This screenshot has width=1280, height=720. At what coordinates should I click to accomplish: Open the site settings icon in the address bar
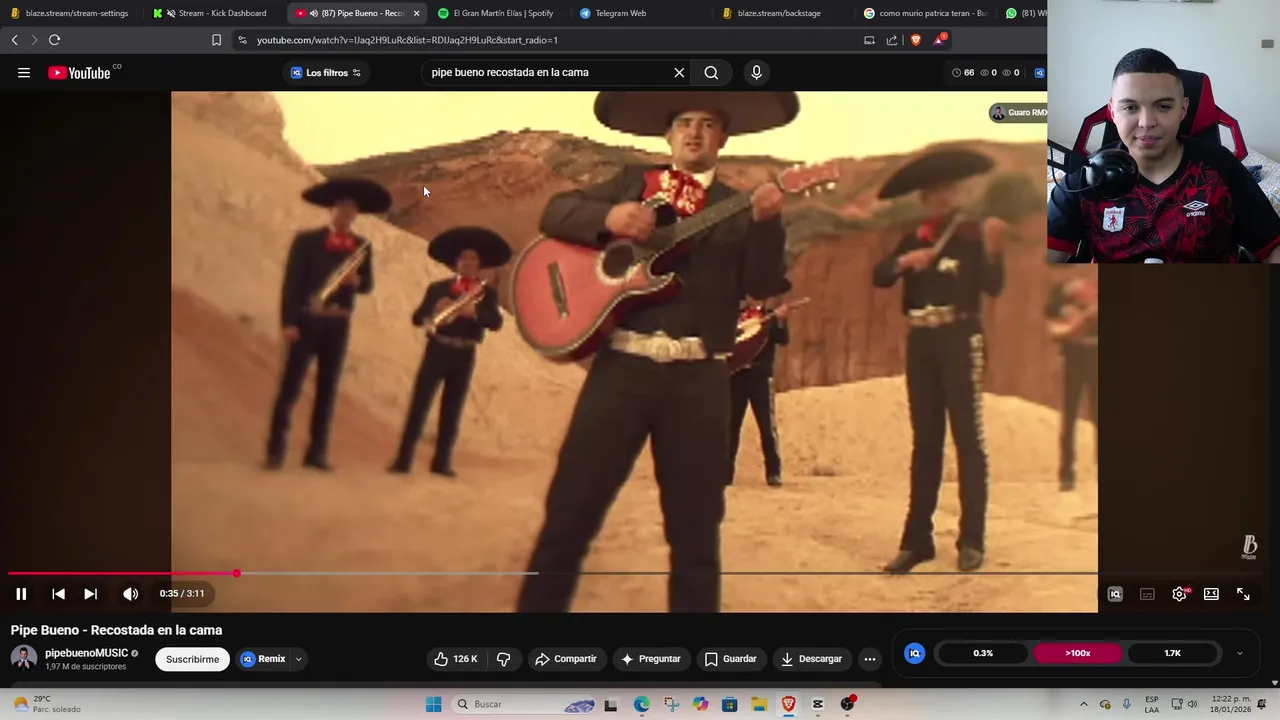pyautogui.click(x=242, y=40)
